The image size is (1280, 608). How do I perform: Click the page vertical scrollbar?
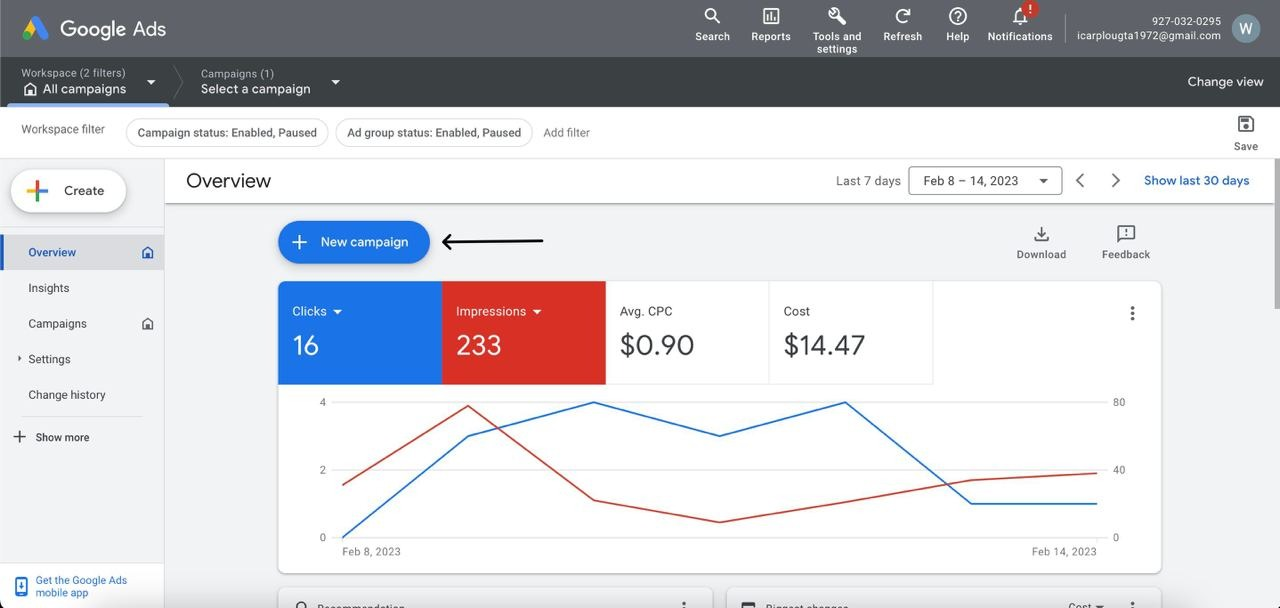coord(1275,235)
